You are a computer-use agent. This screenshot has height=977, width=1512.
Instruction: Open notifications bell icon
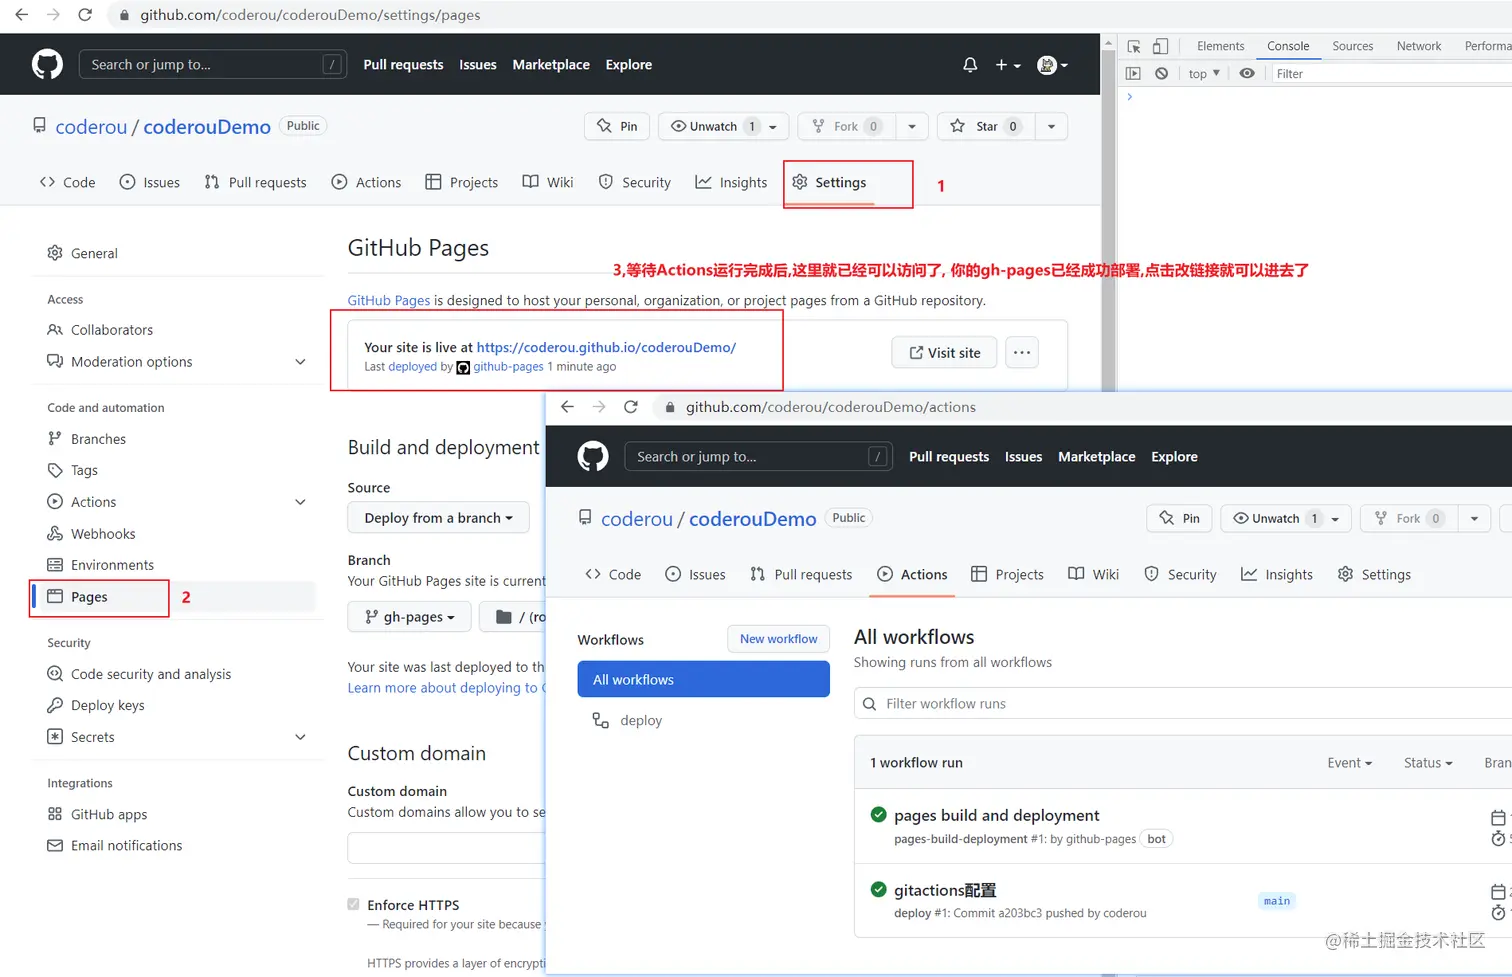pyautogui.click(x=970, y=65)
